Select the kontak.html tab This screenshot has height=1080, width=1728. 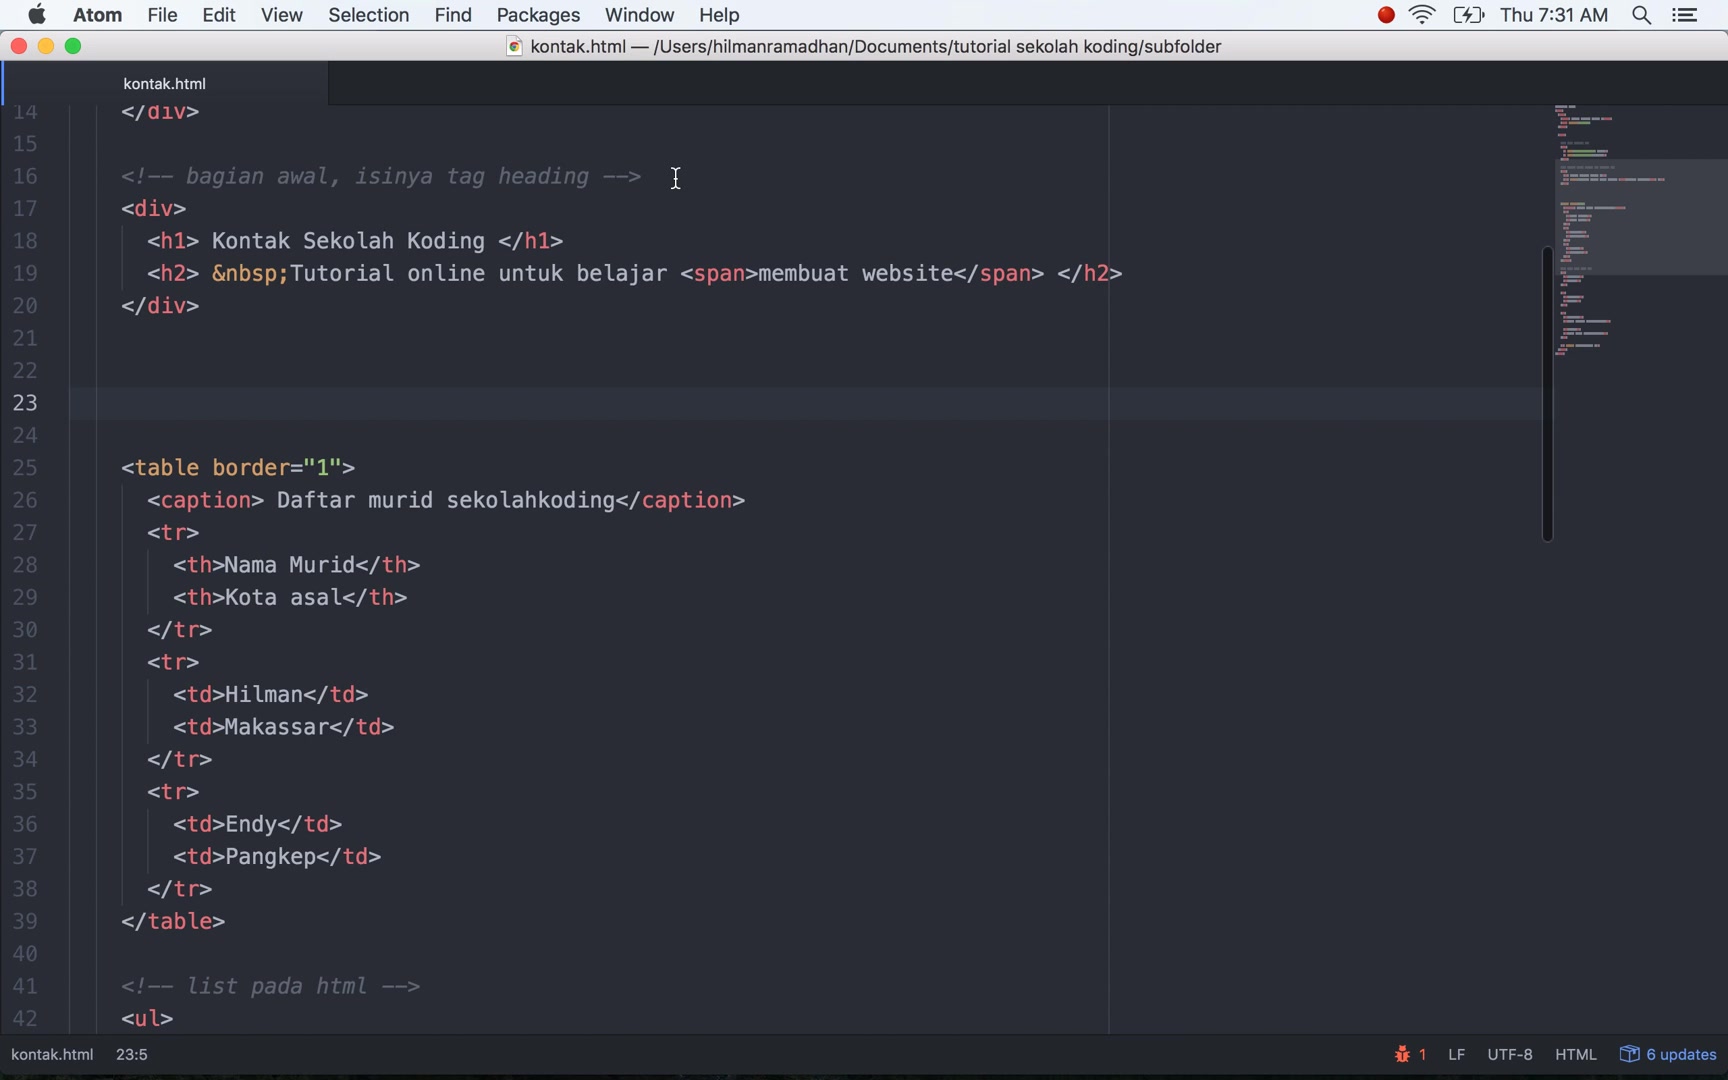pyautogui.click(x=165, y=84)
